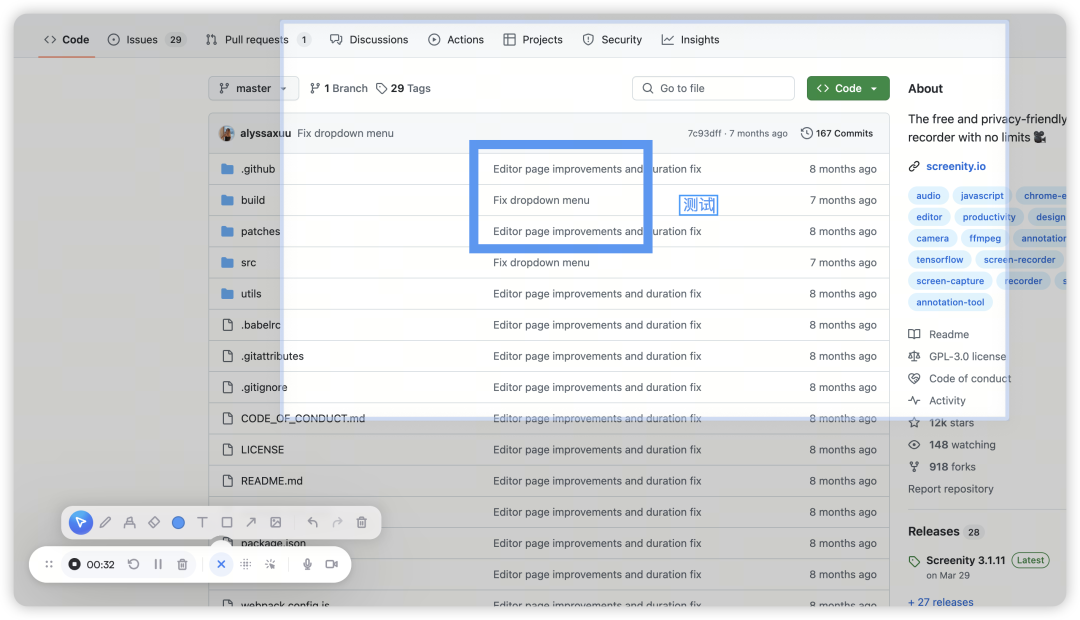Open the patches folder
Screen dimensions: 1080x620
260,231
